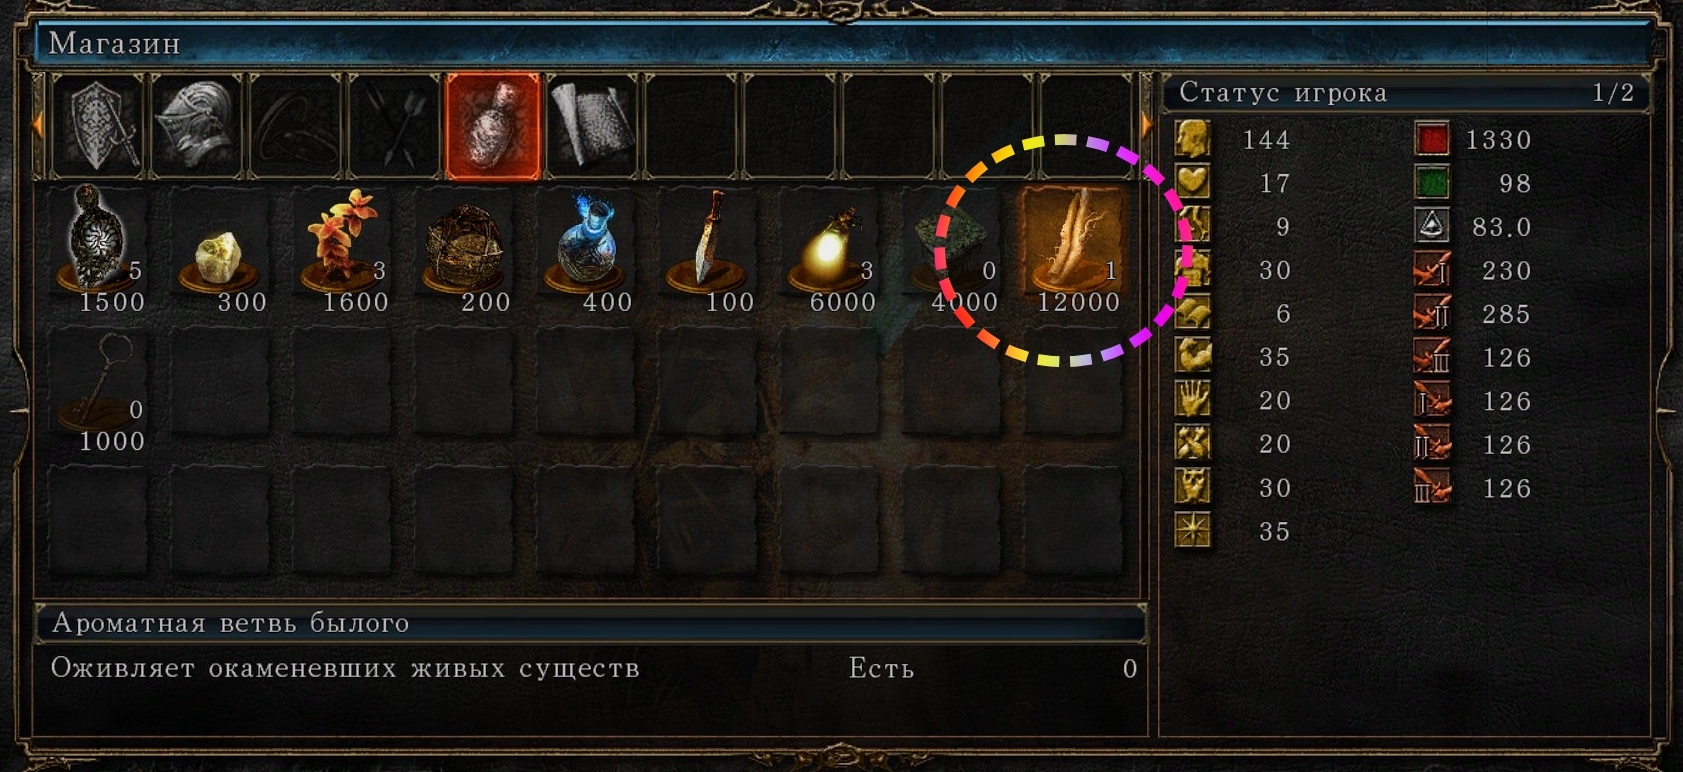
Task: Select the human effigy item priced 1500
Action: (x=100, y=250)
